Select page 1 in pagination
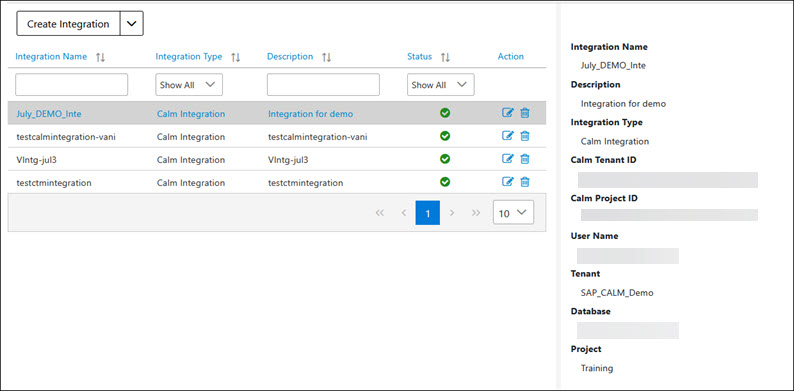 [x=428, y=213]
